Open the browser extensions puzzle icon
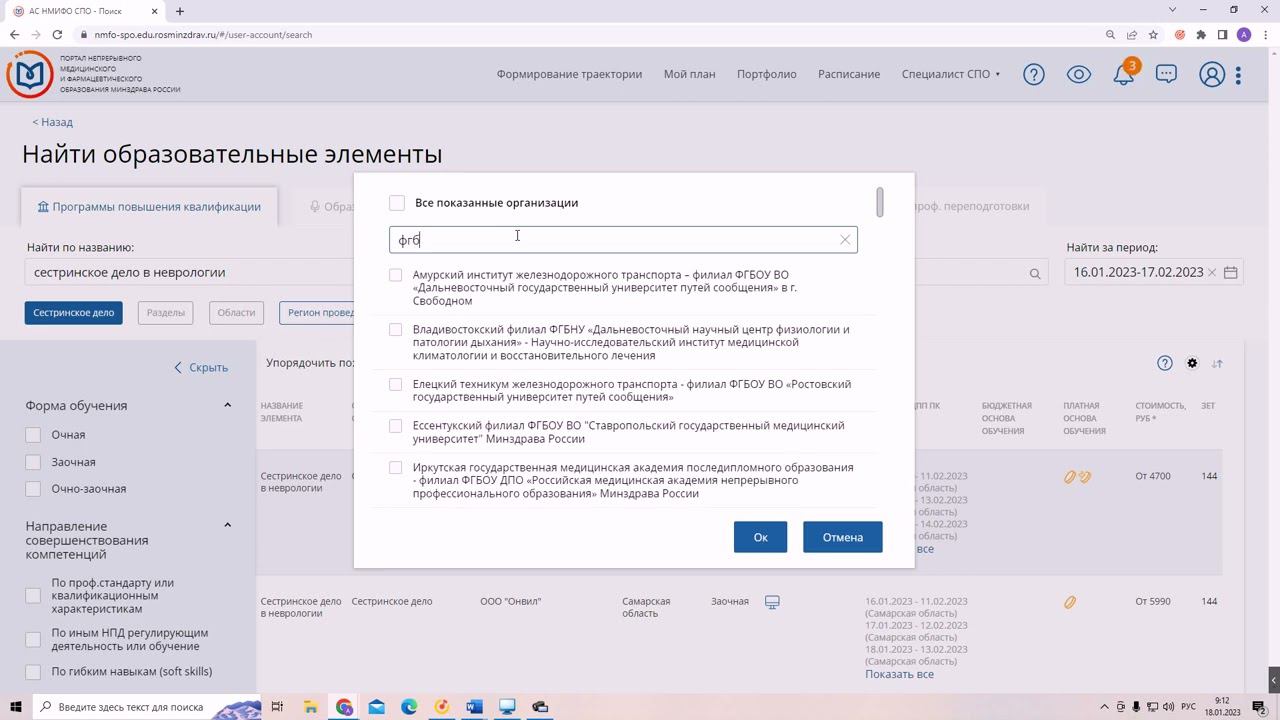This screenshot has width=1280, height=720. tap(1201, 34)
